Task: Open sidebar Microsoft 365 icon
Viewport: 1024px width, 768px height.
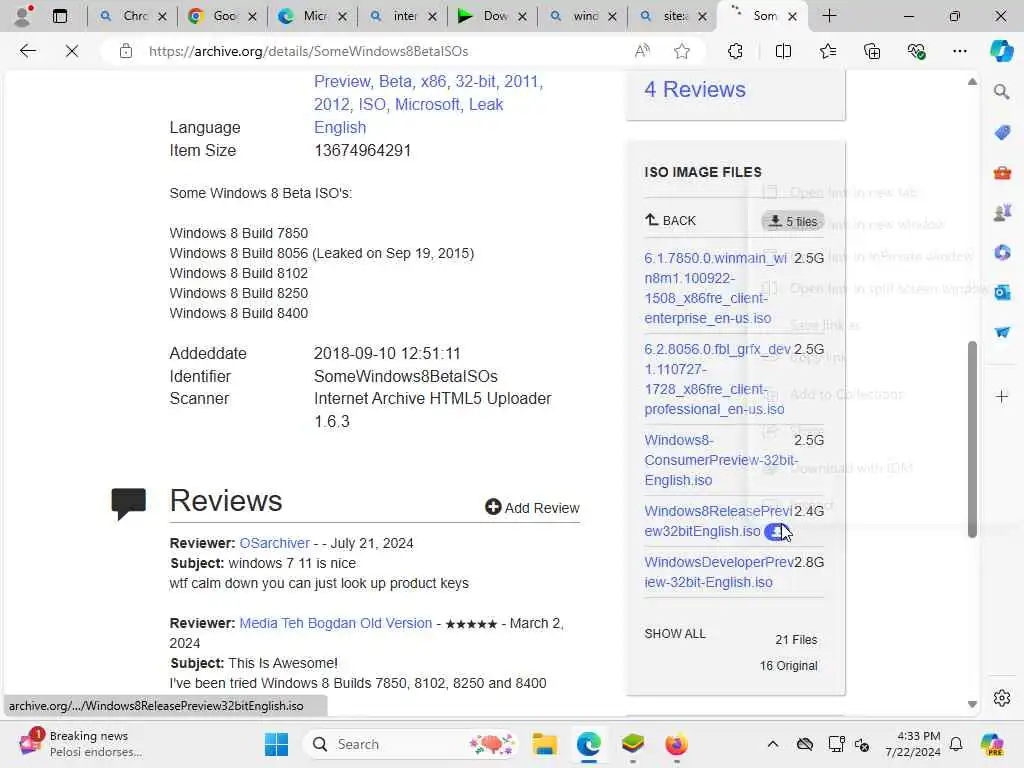Action: click(x=1002, y=252)
